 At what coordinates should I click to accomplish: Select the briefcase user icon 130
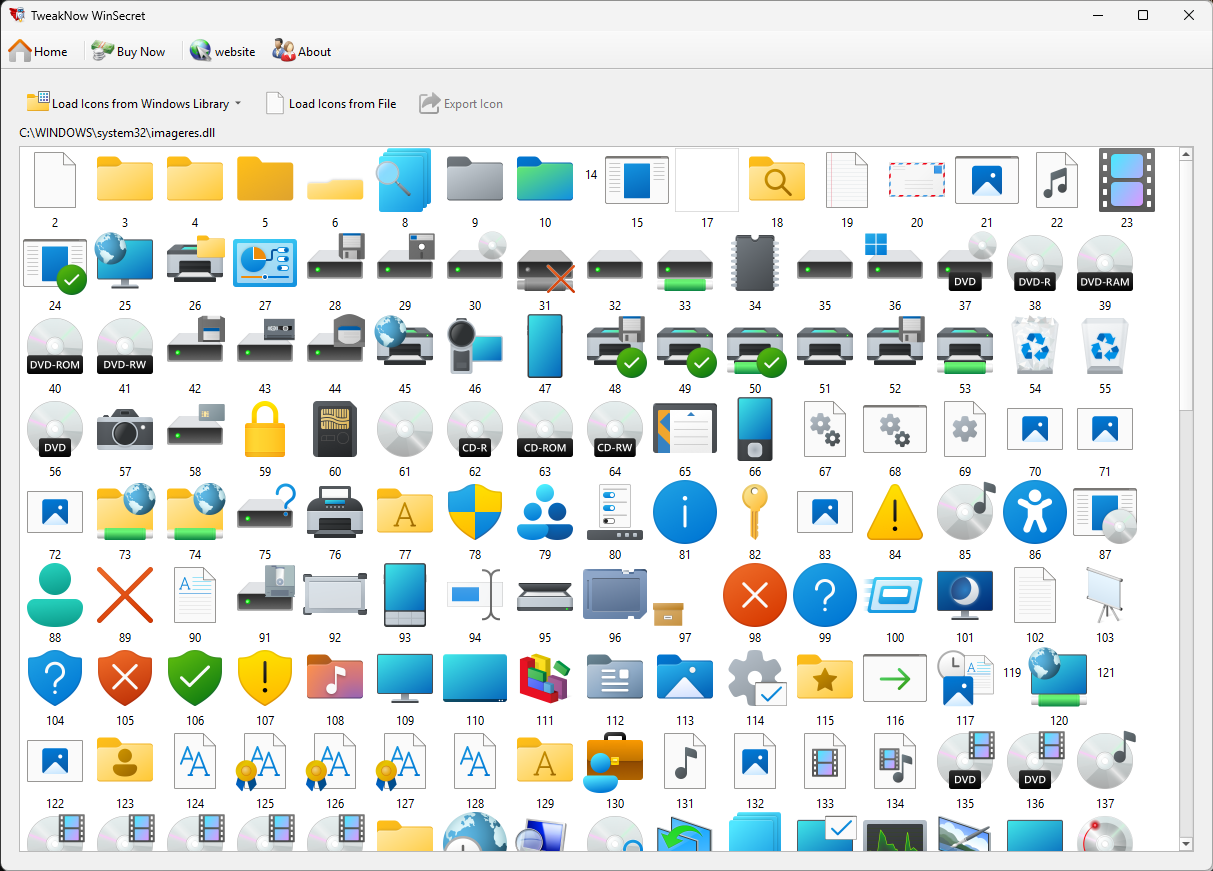click(x=615, y=761)
